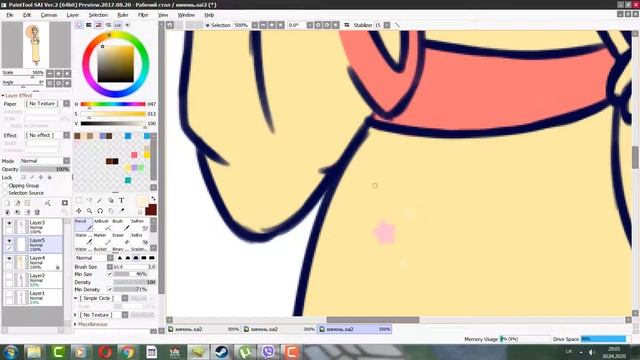This screenshot has height=360, width=640.
Task: Select the Brush tool
Action: coord(120,224)
